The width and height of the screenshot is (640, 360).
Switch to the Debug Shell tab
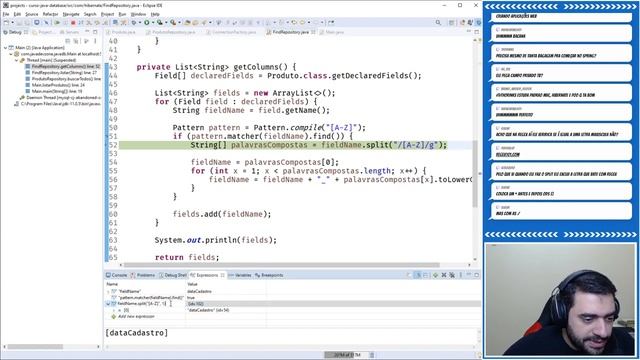tap(173, 275)
